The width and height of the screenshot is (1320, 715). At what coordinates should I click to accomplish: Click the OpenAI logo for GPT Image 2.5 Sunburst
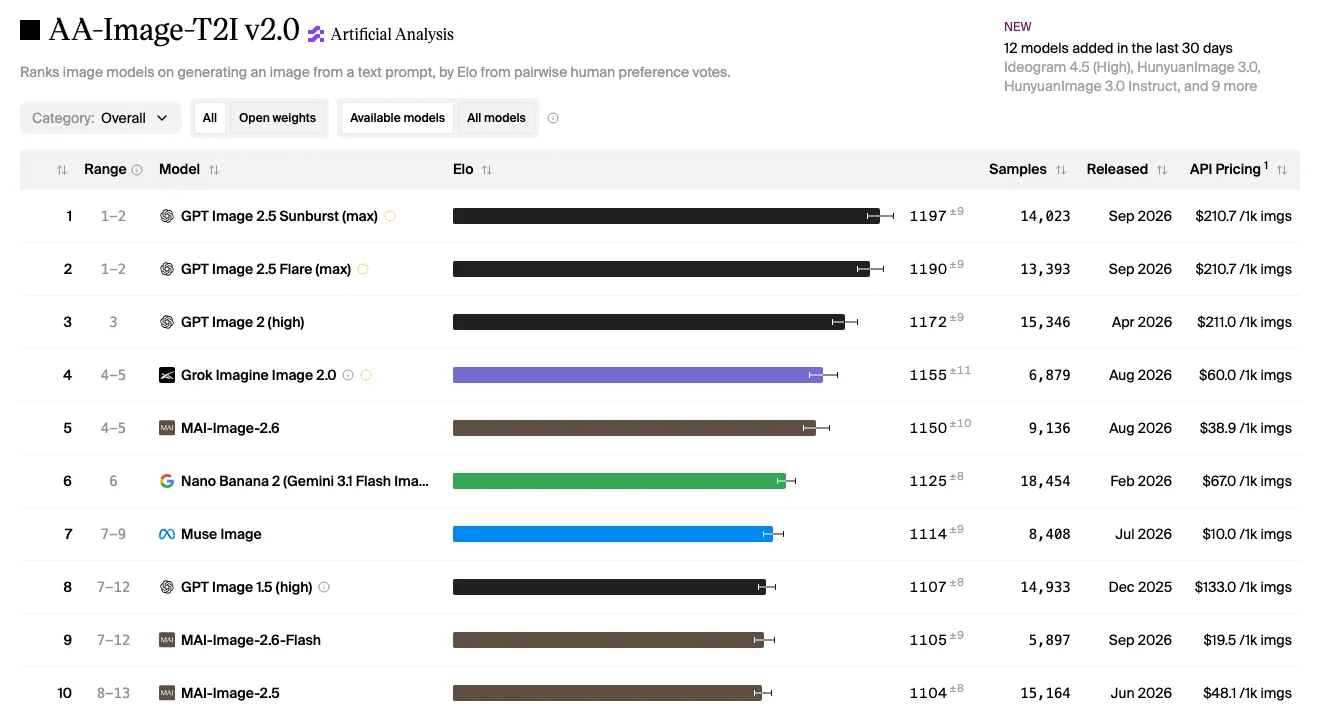(167, 216)
